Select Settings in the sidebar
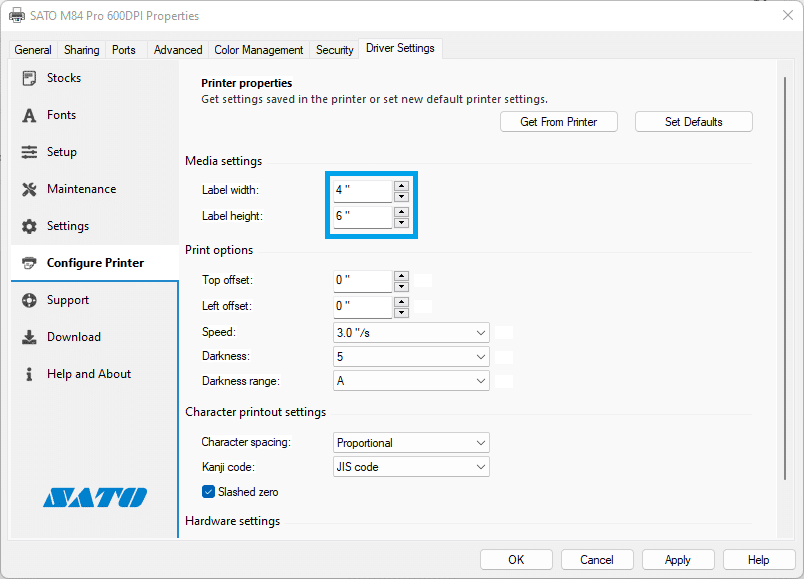The image size is (804, 579). click(x=95, y=226)
